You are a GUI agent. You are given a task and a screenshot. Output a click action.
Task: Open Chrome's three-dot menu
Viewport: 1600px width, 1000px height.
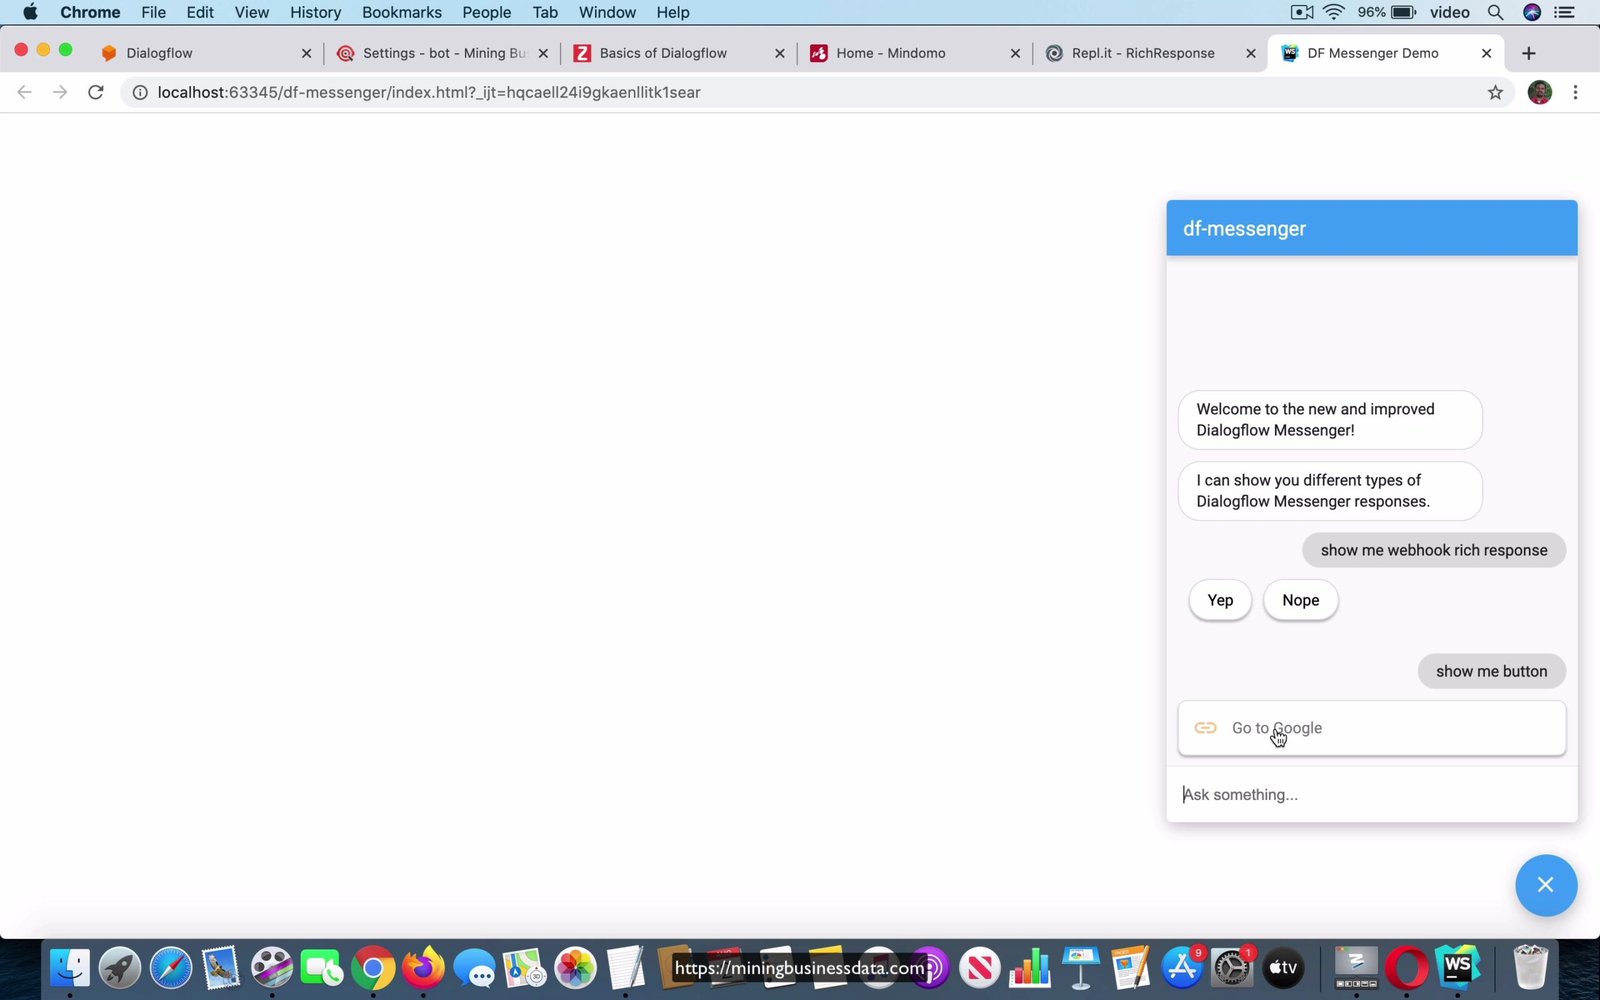(x=1575, y=92)
